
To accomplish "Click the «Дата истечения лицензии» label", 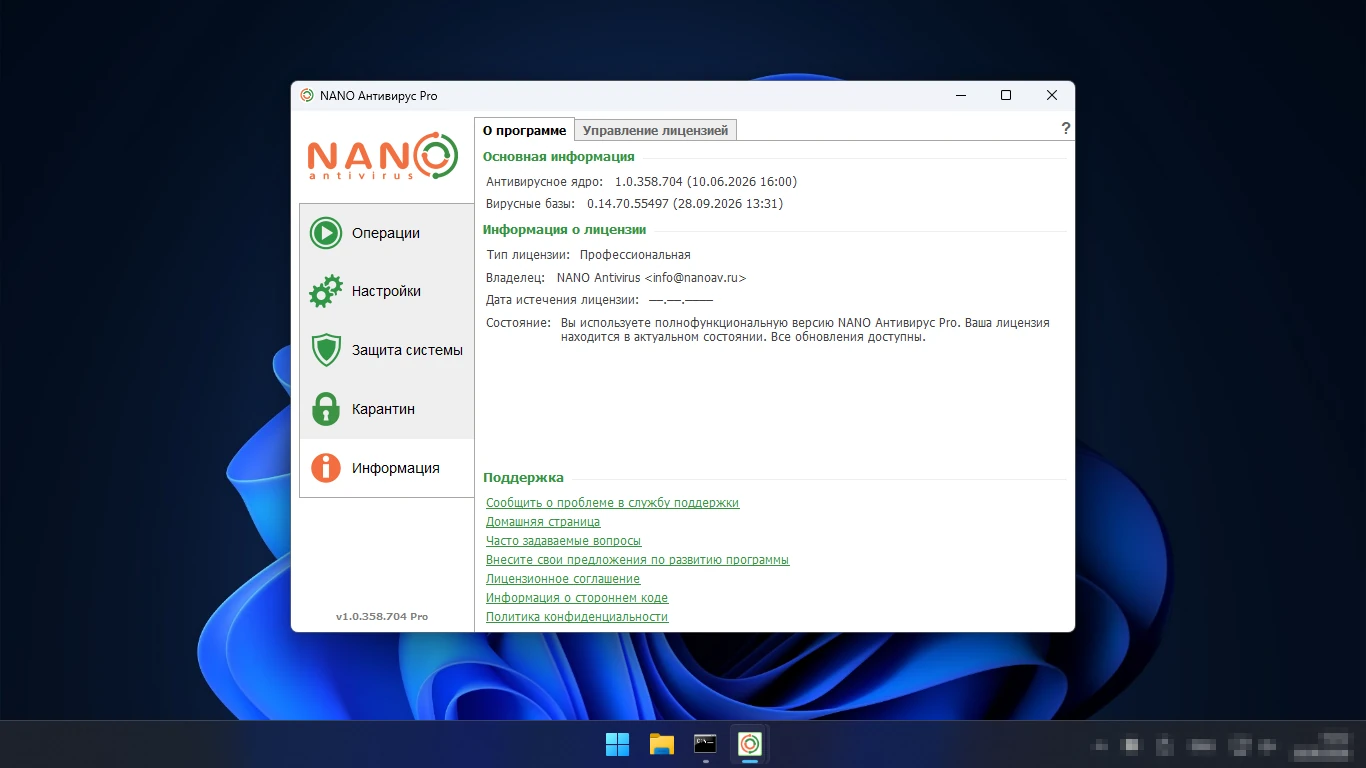I will (x=562, y=300).
